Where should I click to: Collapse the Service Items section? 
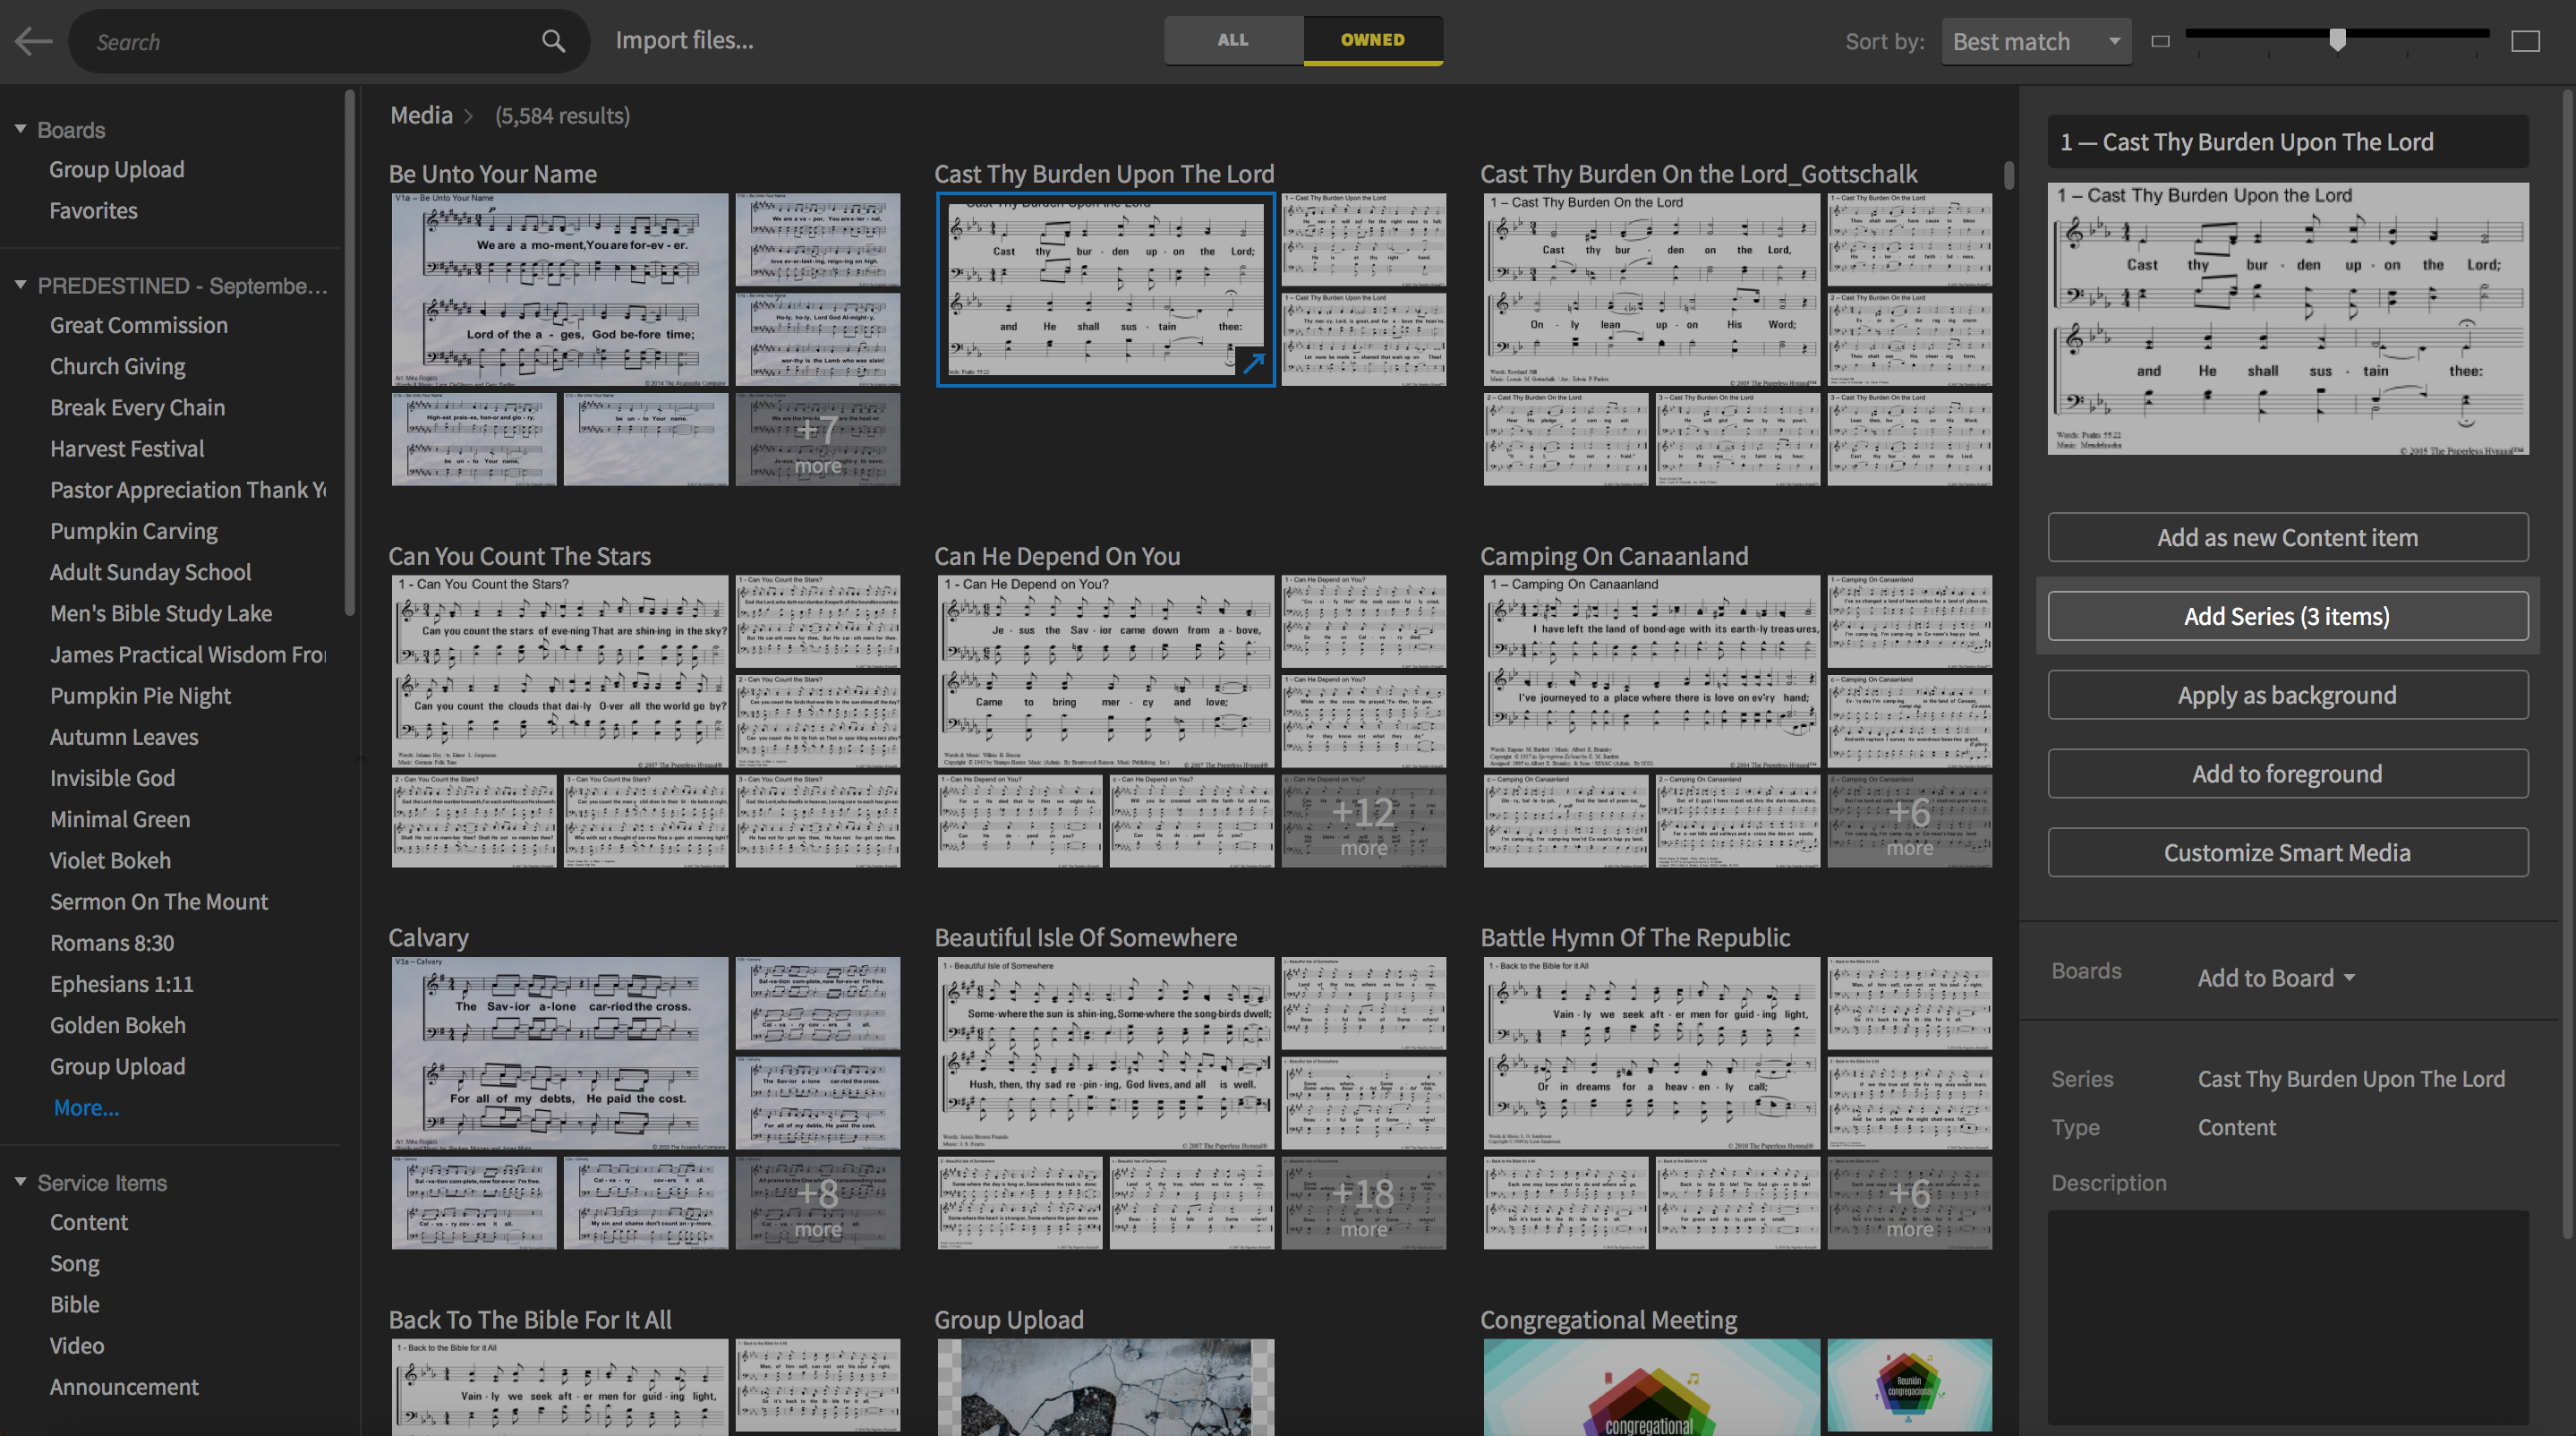coord(20,1181)
